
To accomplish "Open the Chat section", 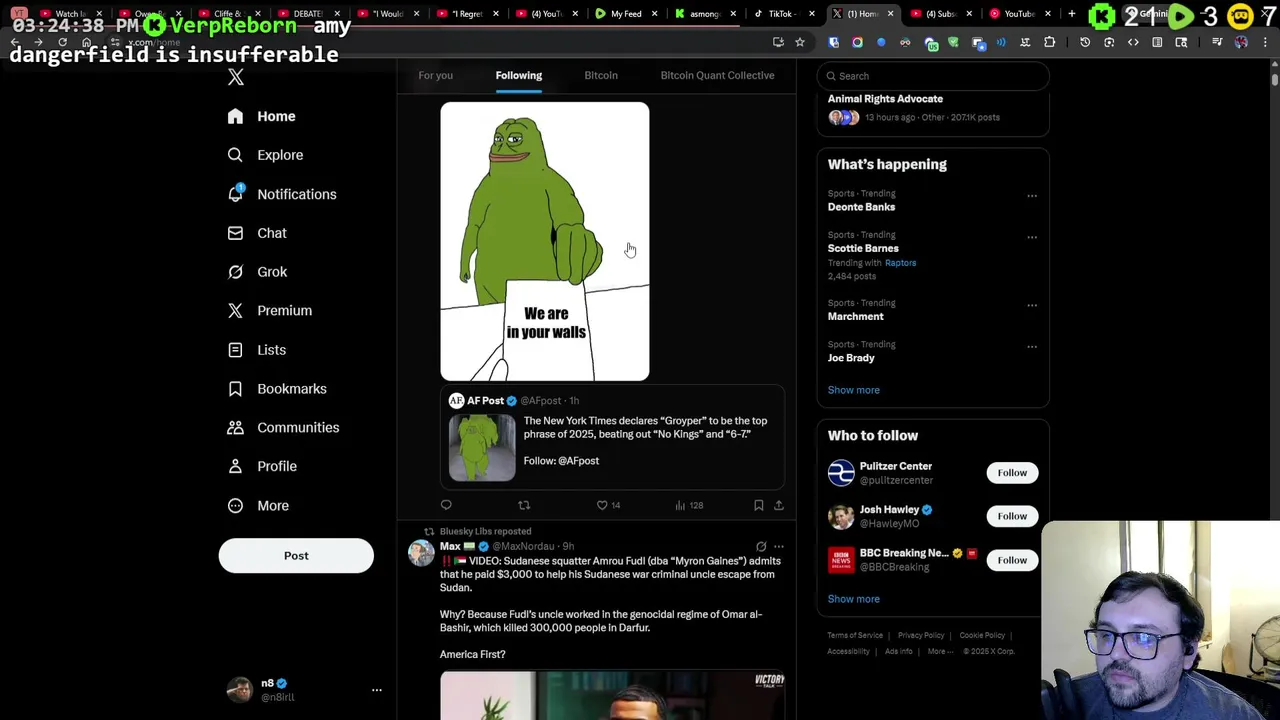I will click(x=257, y=233).
